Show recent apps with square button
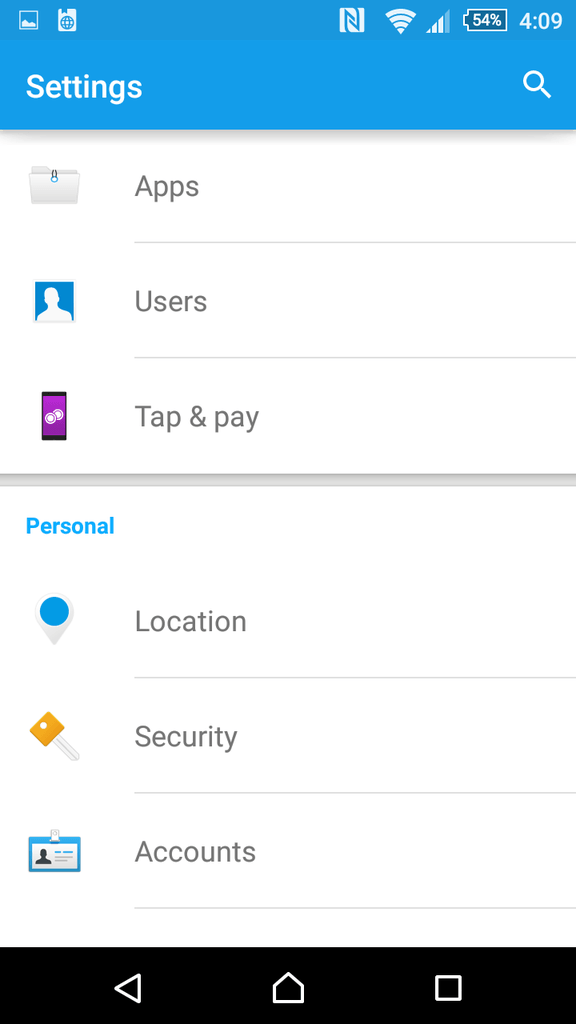Screen dimensions: 576x1024 (x=448, y=987)
